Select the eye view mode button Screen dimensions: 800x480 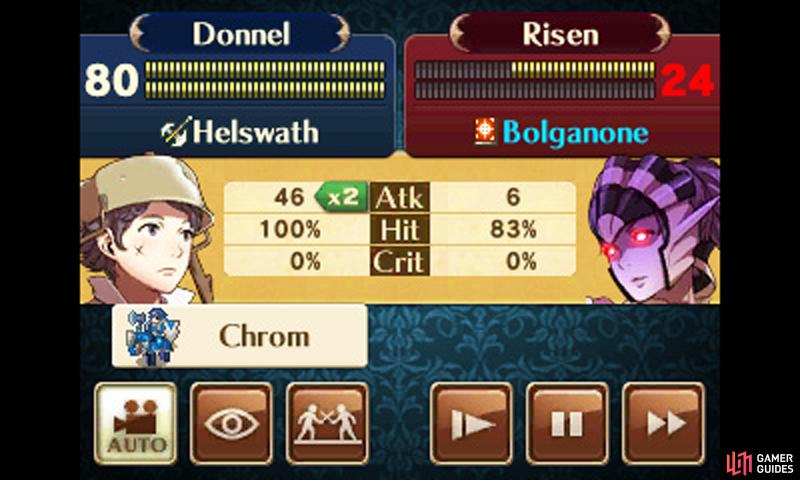point(231,423)
